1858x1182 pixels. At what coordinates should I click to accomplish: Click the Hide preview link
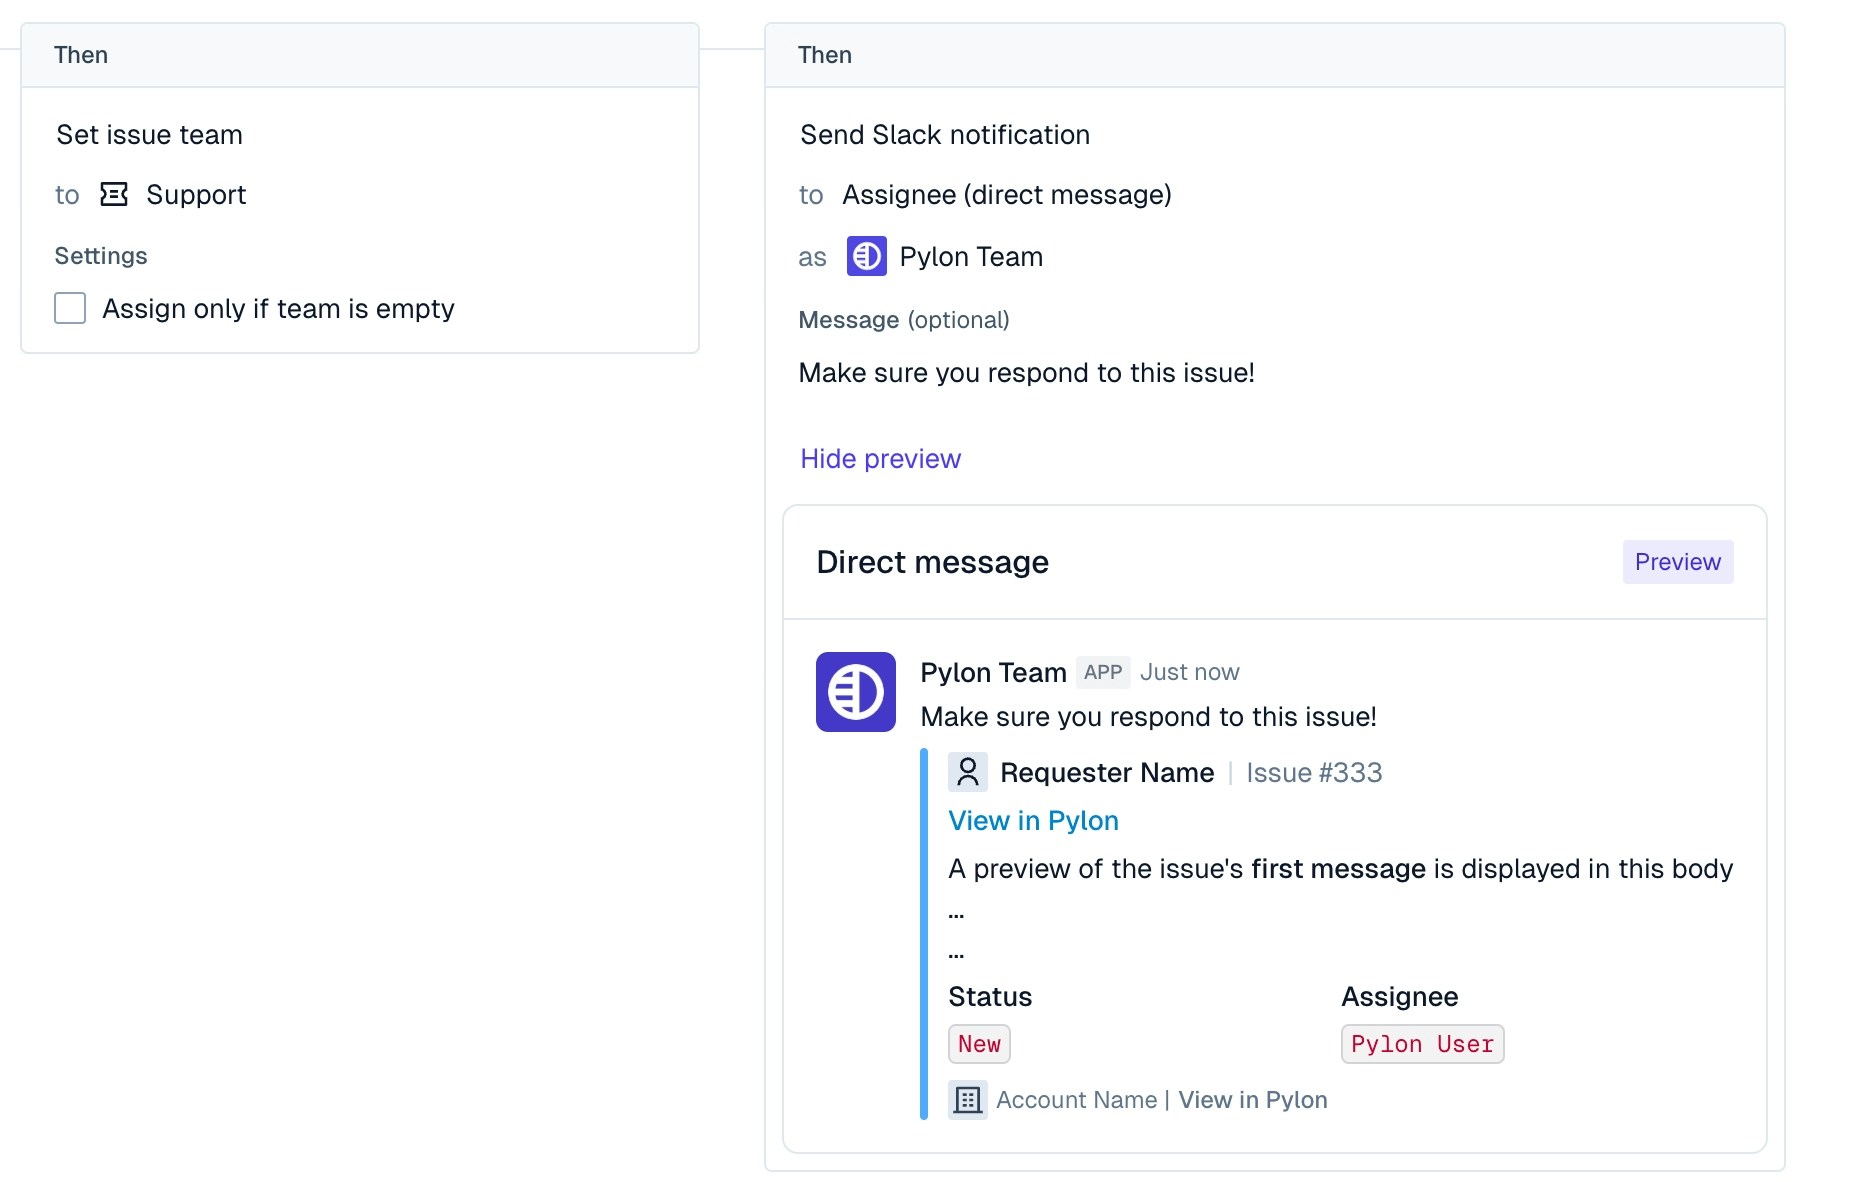click(x=880, y=458)
